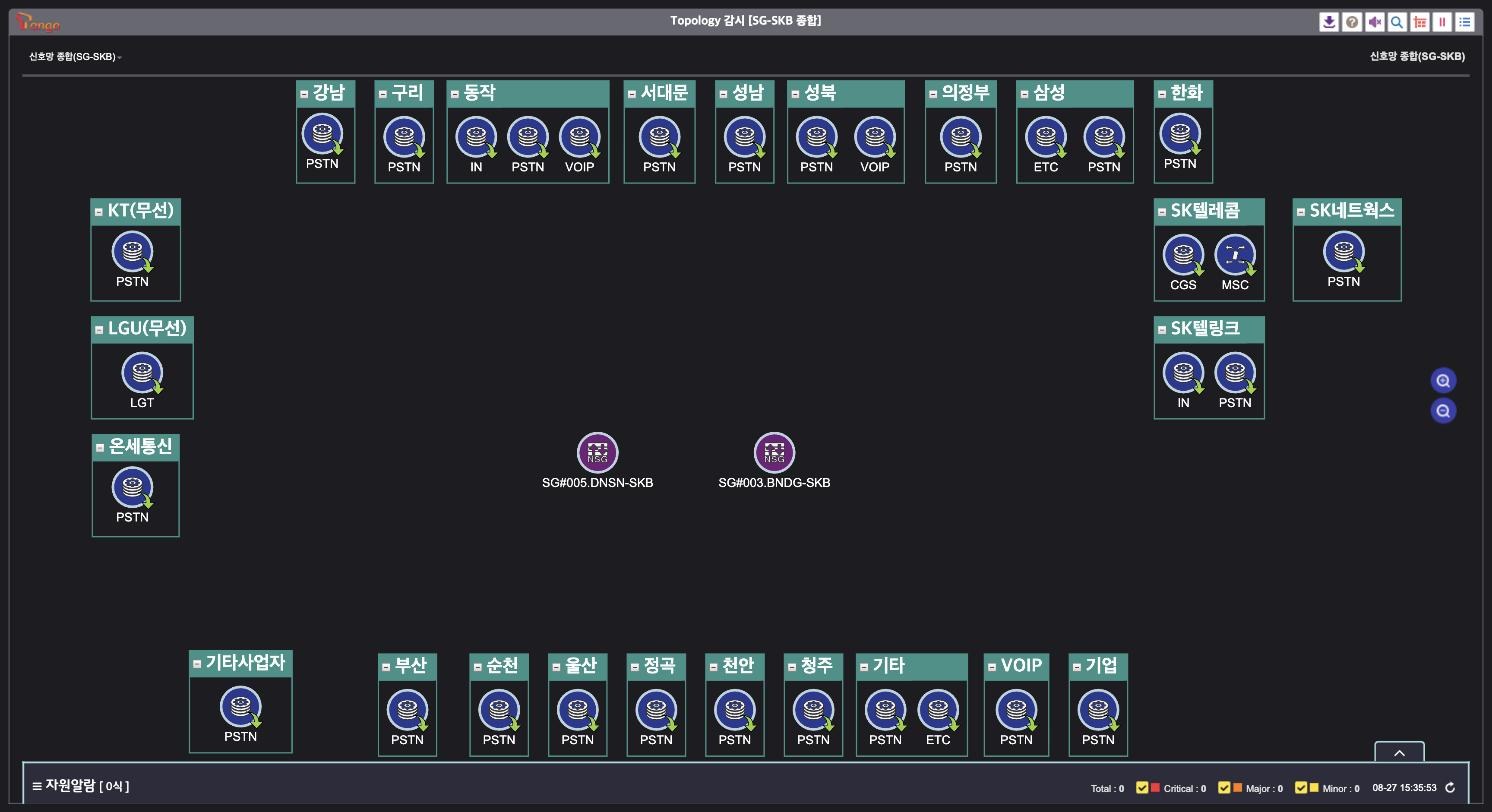Select the ETC node in the 삼성 group
Image resolution: width=1492 pixels, height=812 pixels.
[1046, 137]
